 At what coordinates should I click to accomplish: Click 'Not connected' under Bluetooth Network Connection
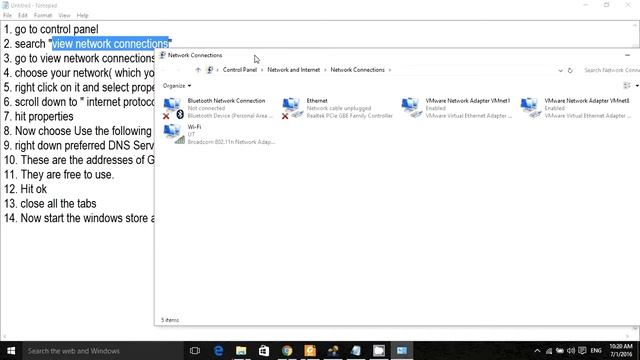[x=206, y=108]
